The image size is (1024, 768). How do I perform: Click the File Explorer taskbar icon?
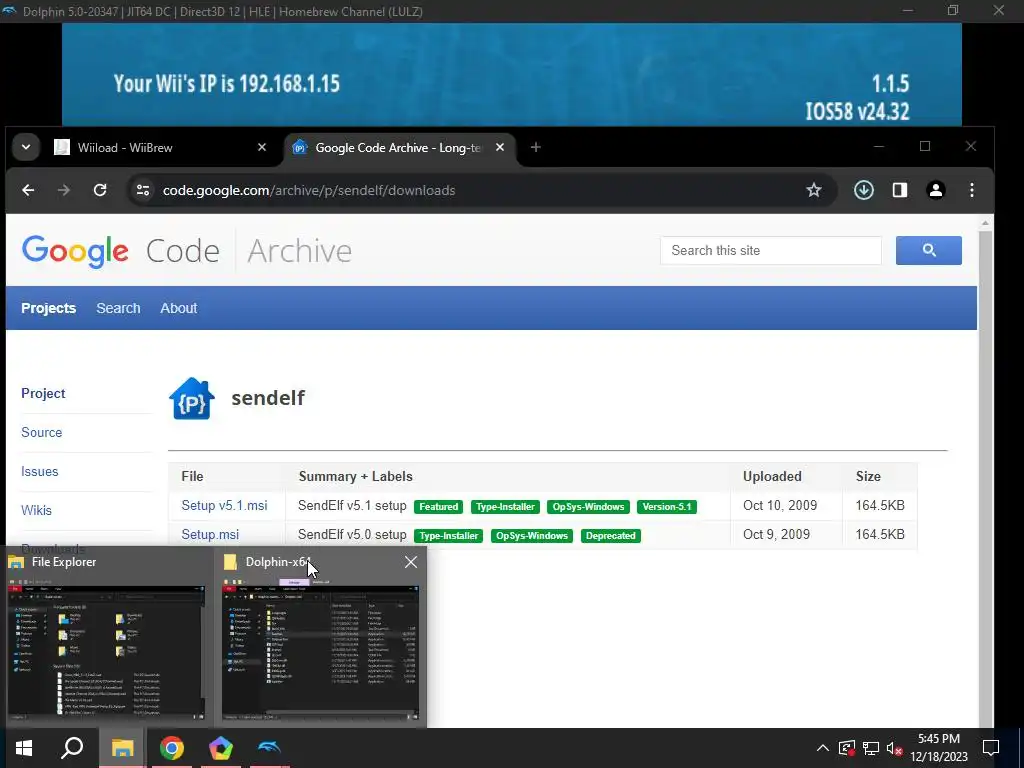pos(122,748)
